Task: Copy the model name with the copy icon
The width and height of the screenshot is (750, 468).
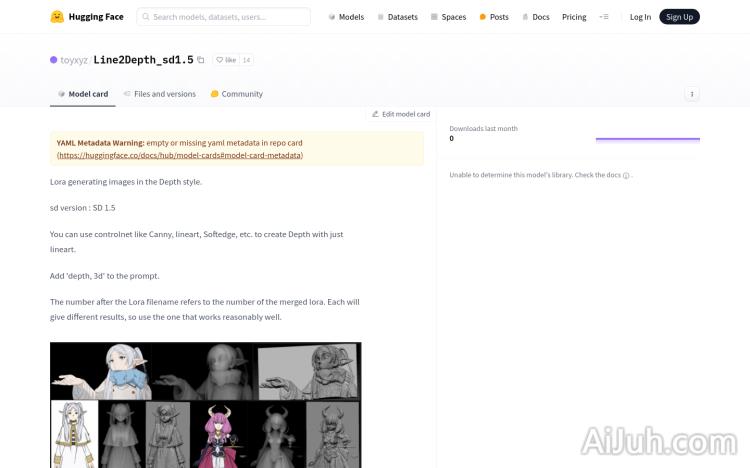Action: (201, 60)
